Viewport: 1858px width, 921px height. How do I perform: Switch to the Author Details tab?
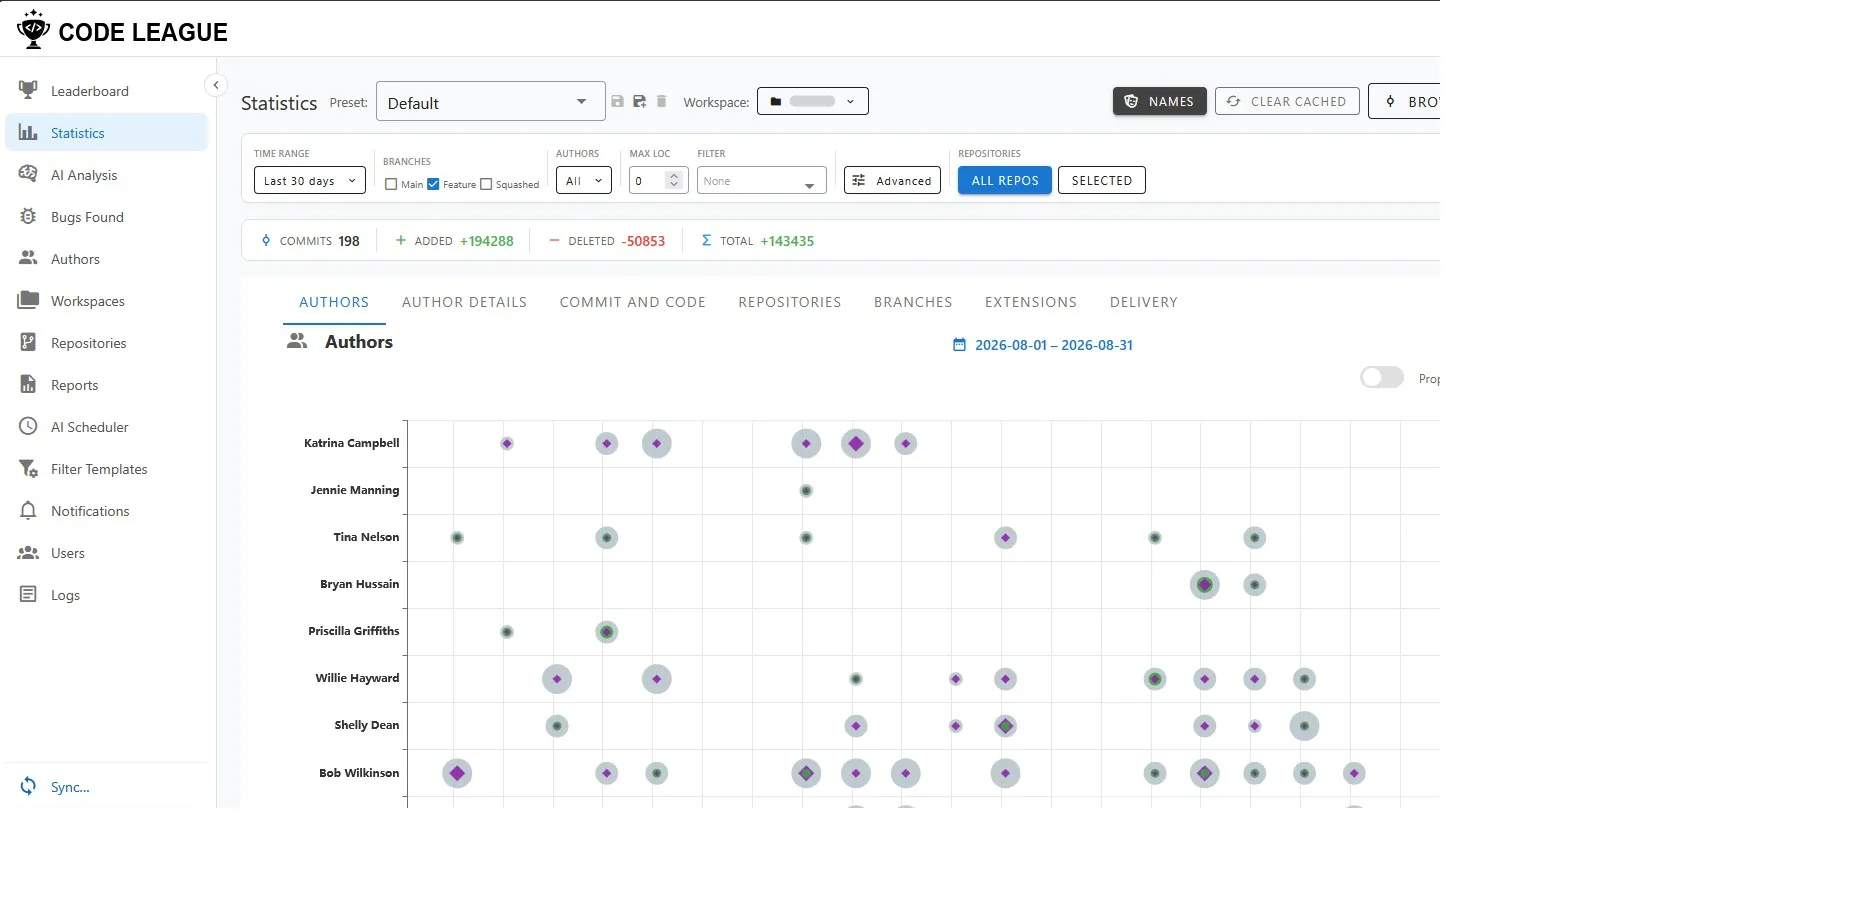click(x=464, y=302)
